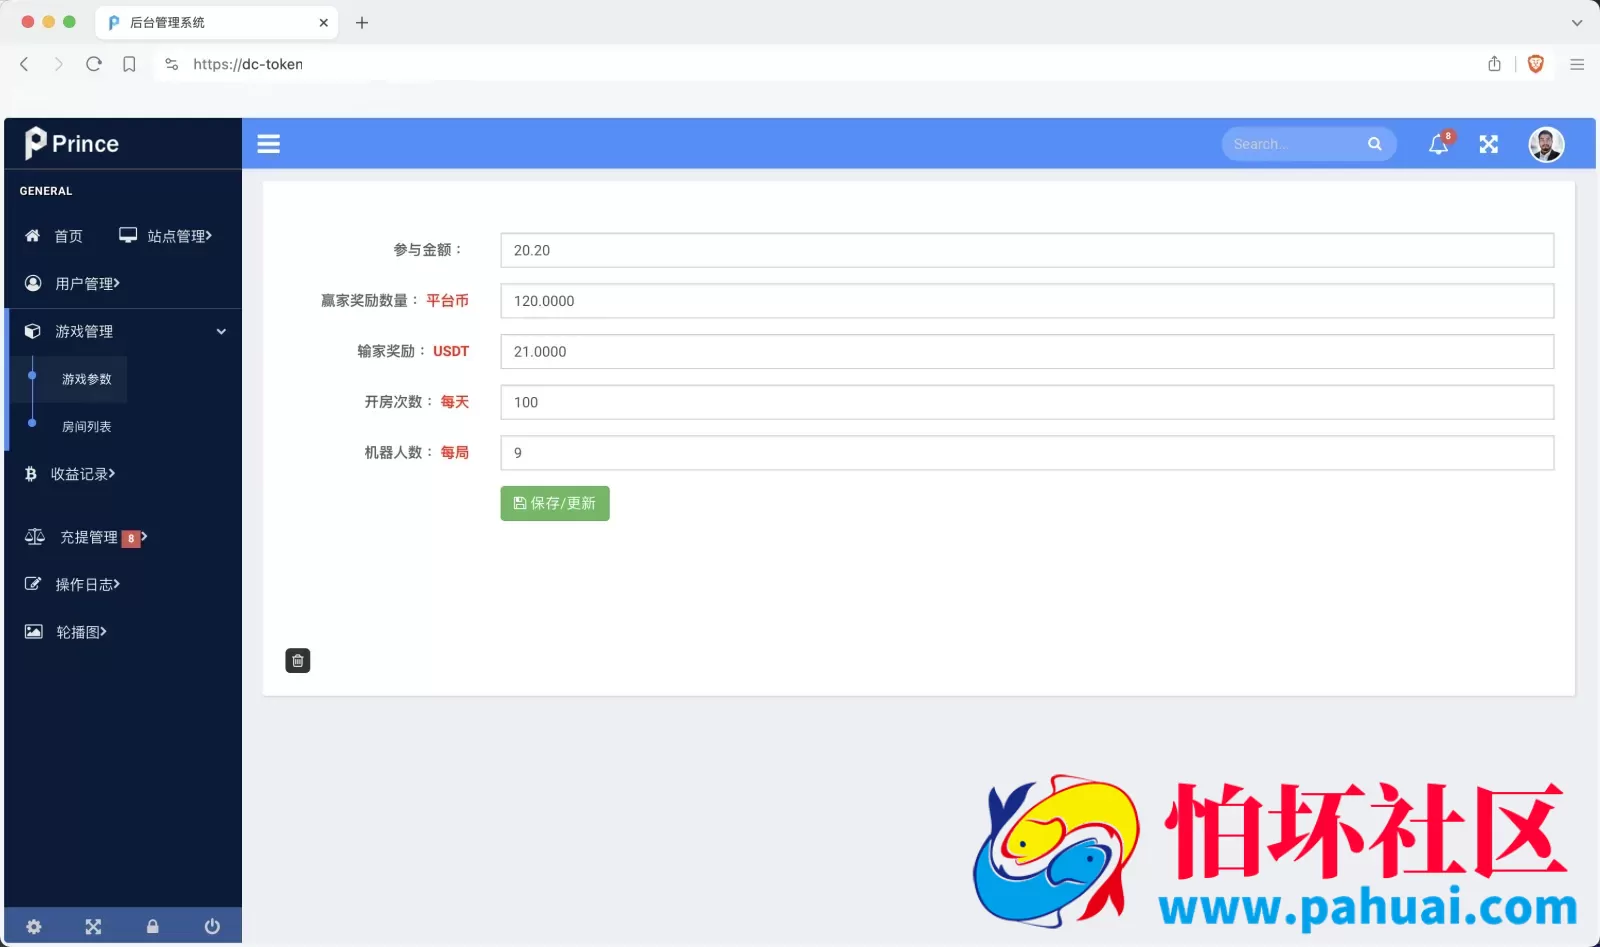Bookmark this page icon
Screen dimensions: 1600x947
[x=129, y=64]
